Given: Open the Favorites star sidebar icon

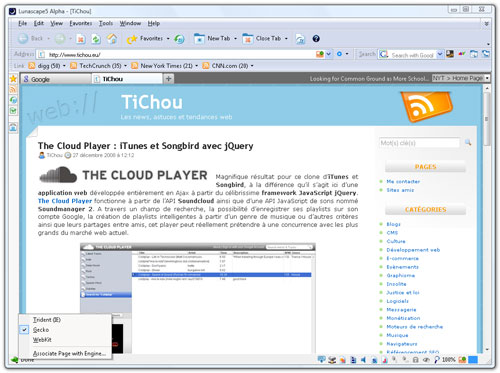Looking at the screenshot, I should 13,79.
